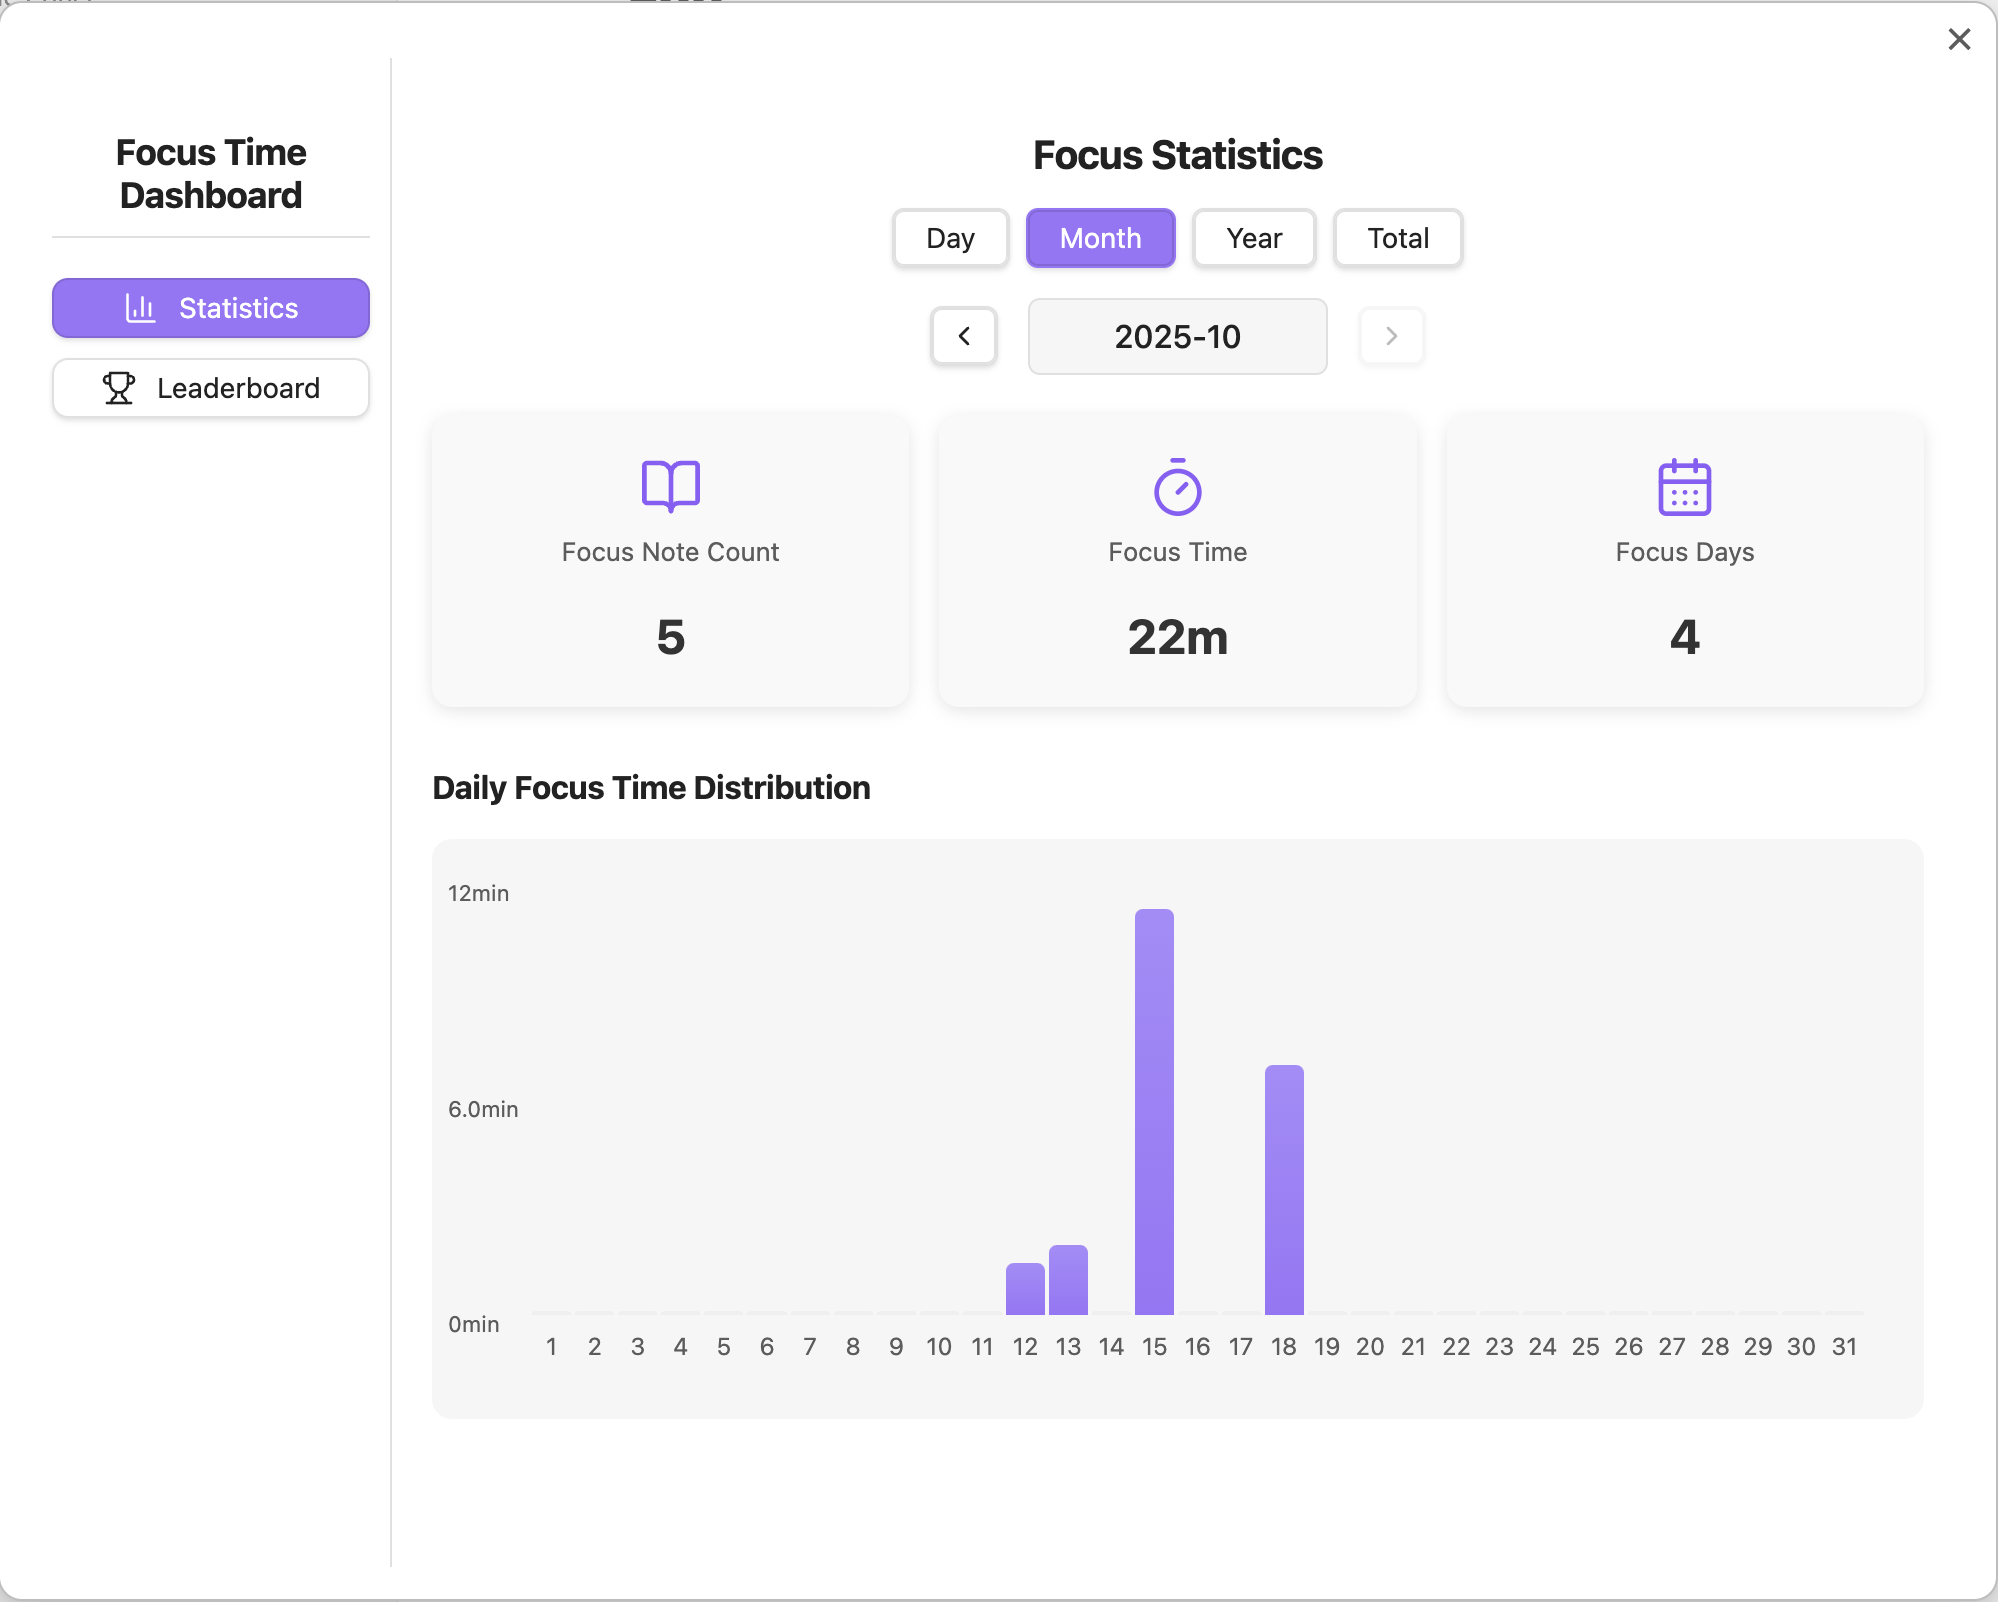Switch to the Day view tab
The height and width of the screenshot is (1602, 1998).
coord(950,238)
